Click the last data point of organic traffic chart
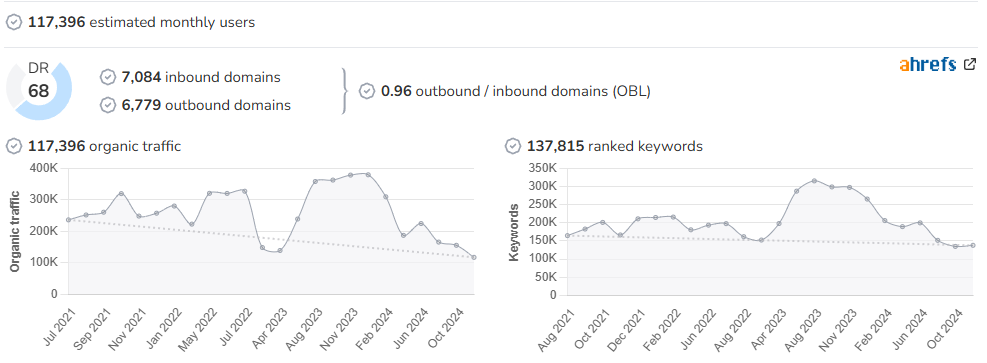 pyautogui.click(x=473, y=257)
